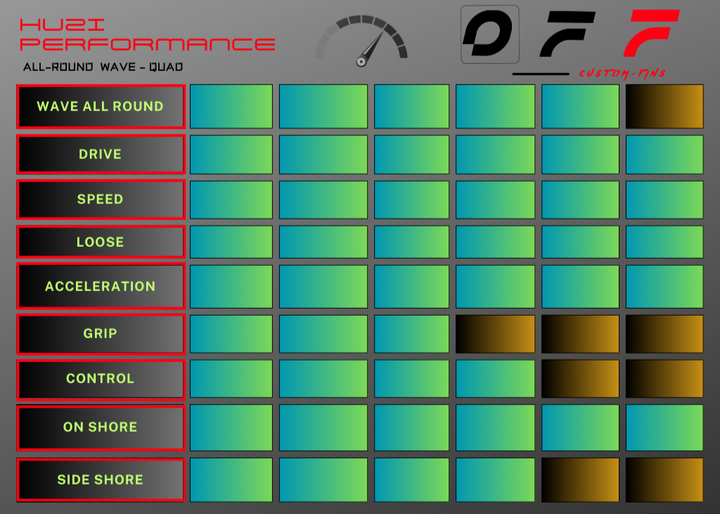
Task: Select the ON SHORE row label
Action: click(x=100, y=427)
